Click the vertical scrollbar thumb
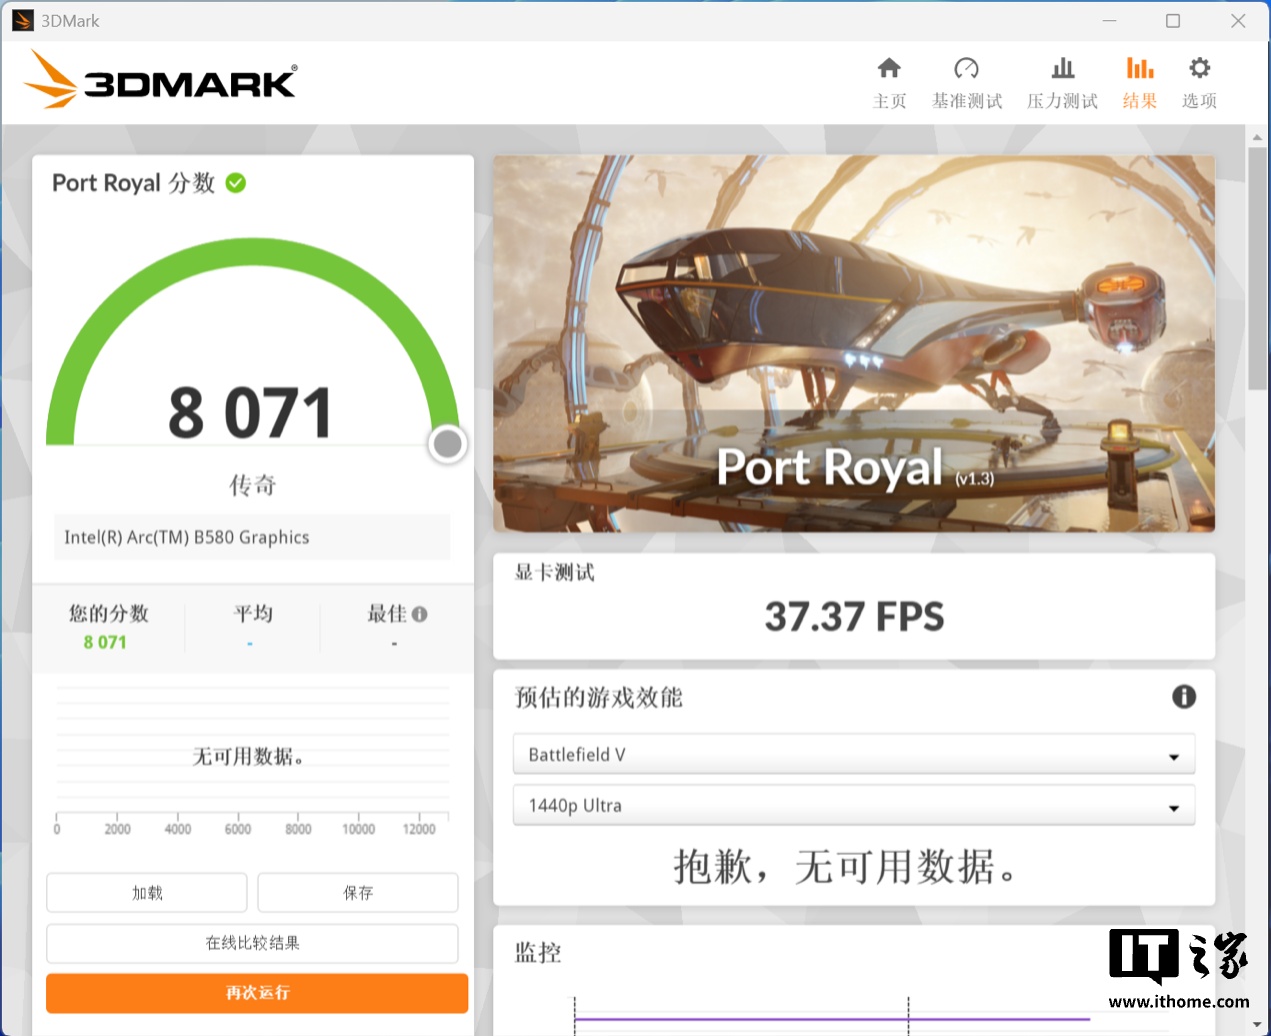 [1257, 268]
